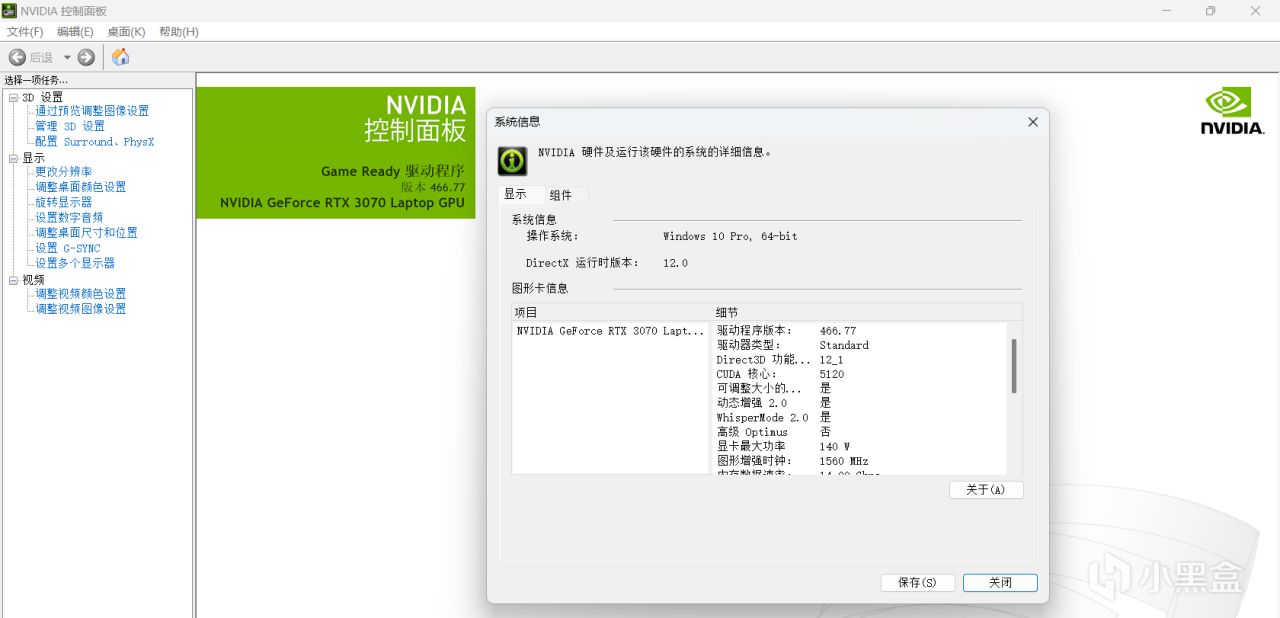Click the home icon in the toolbar

click(120, 57)
